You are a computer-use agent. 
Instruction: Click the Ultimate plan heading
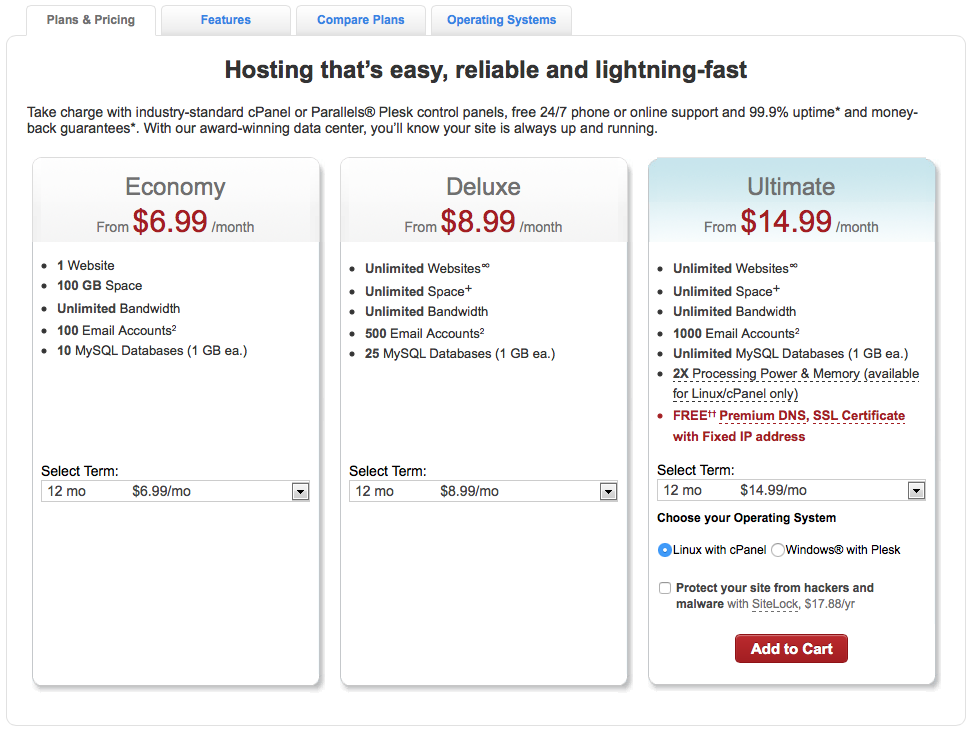tap(791, 187)
